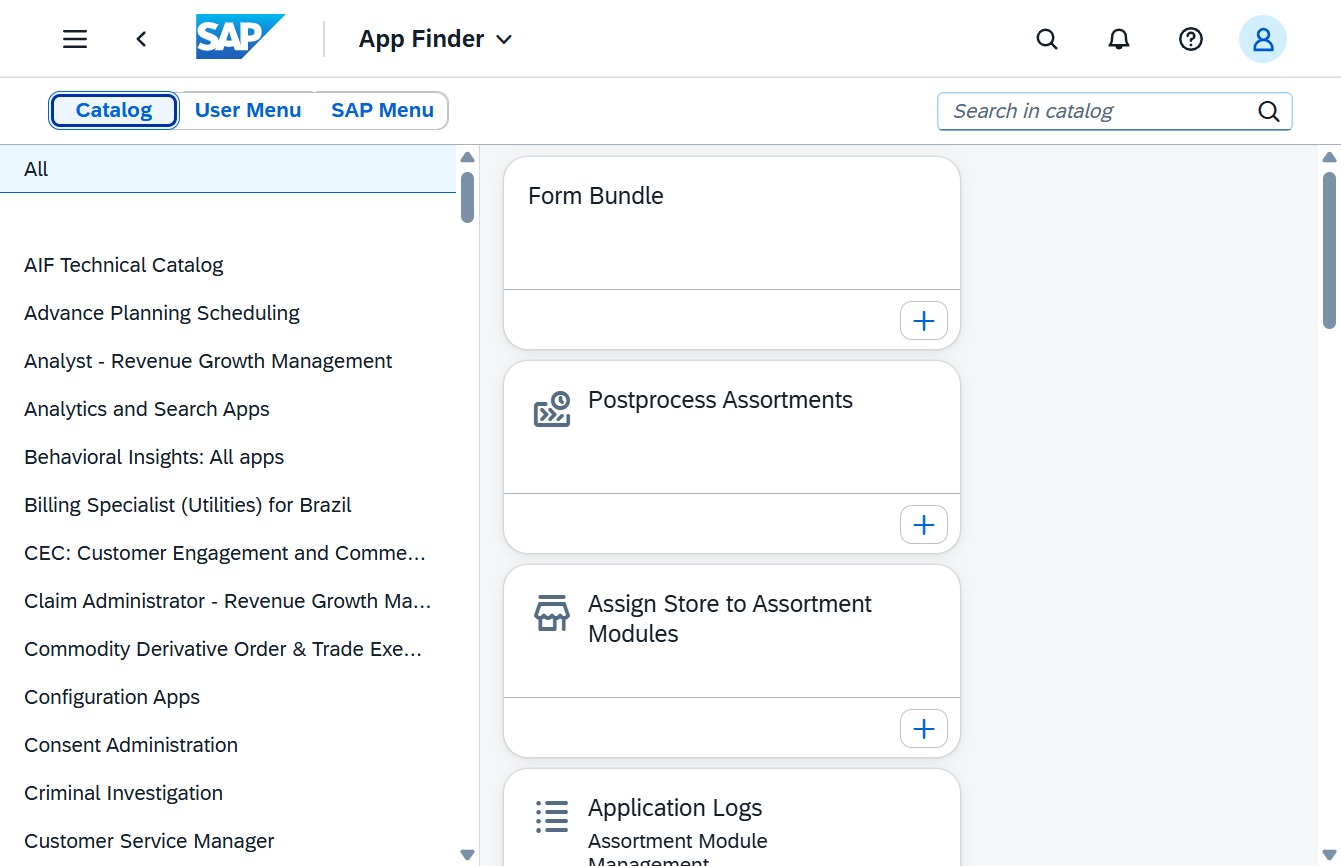
Task: Select AIF Technical Catalog
Action: pyautogui.click(x=228, y=265)
